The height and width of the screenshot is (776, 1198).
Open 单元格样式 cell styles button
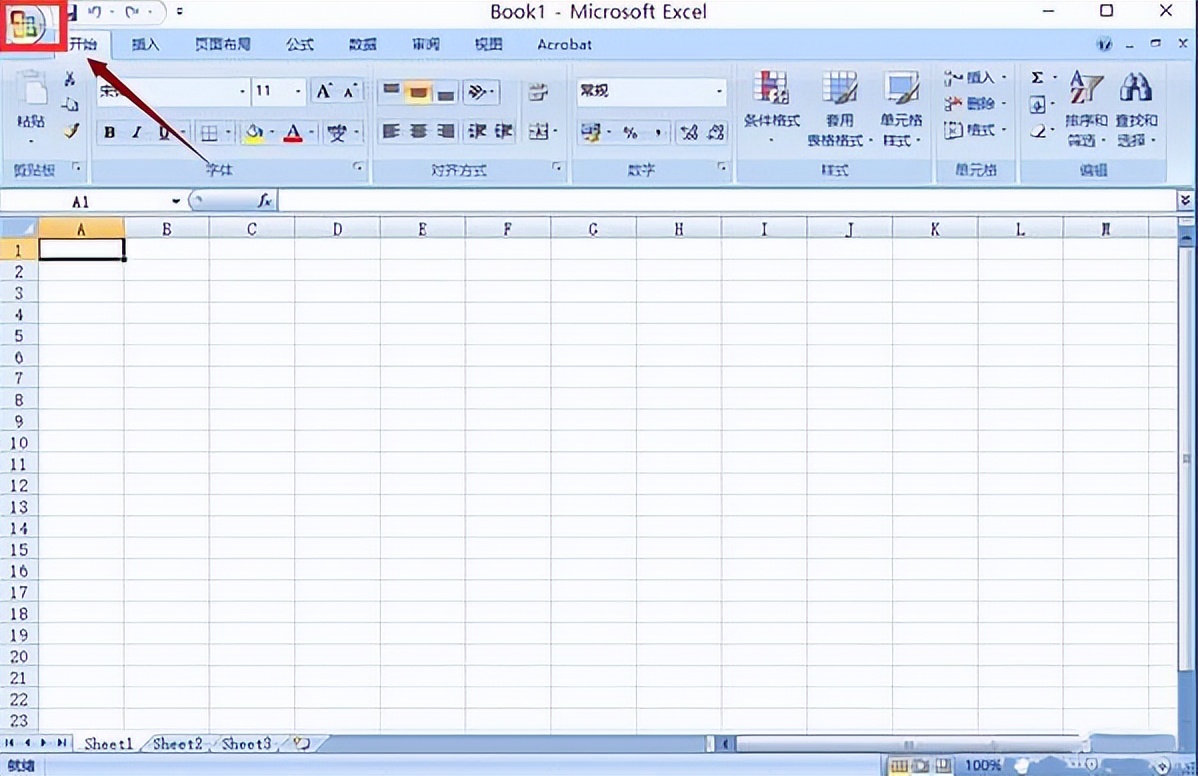coord(902,108)
